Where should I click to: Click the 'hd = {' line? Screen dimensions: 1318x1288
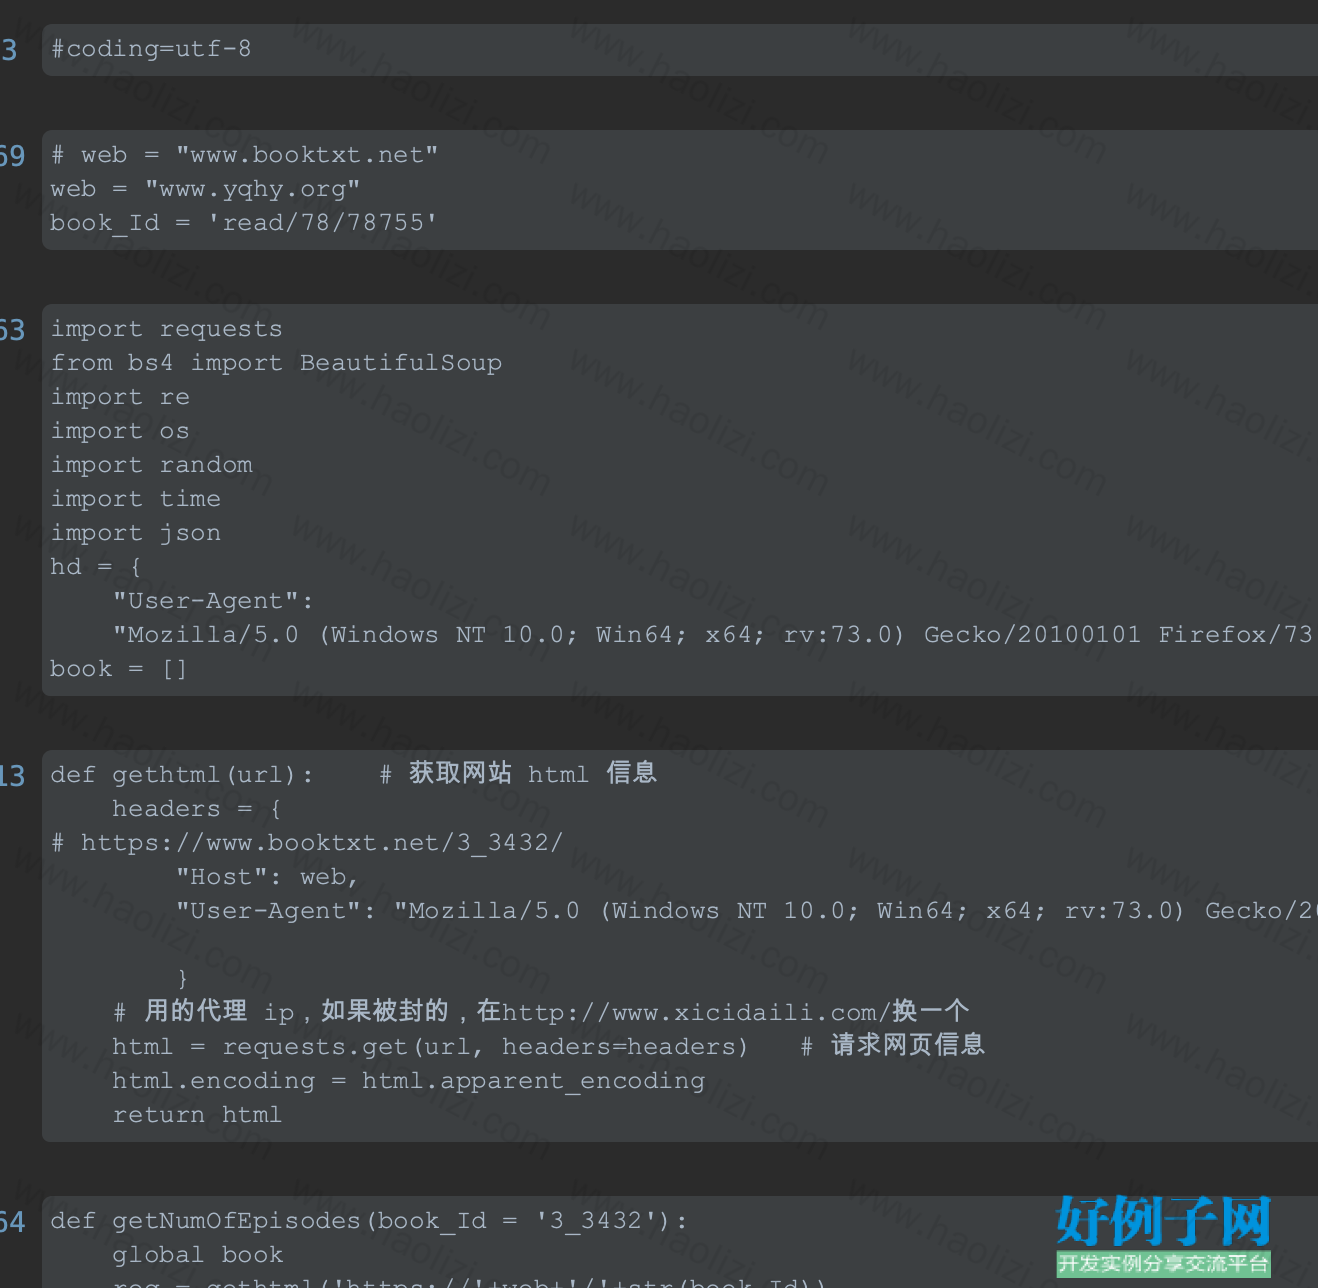point(96,567)
